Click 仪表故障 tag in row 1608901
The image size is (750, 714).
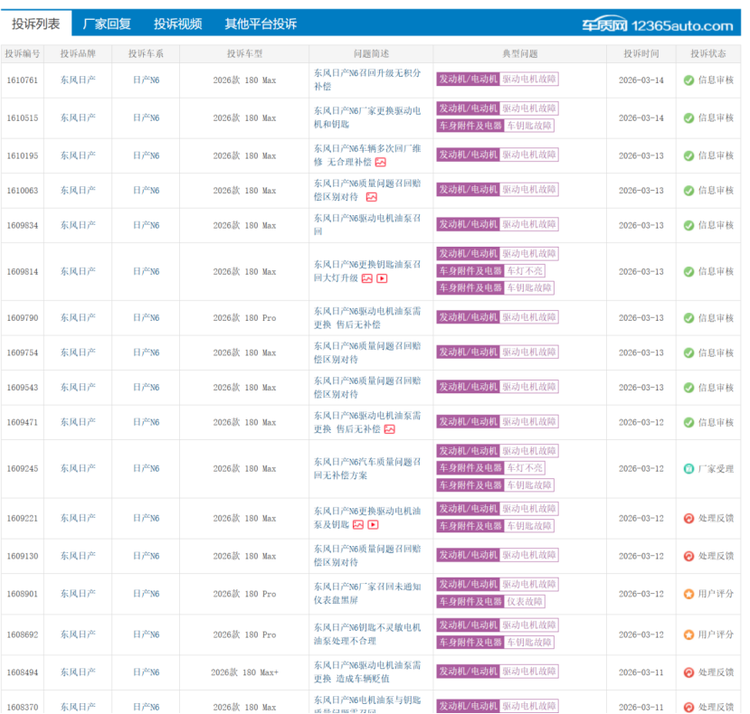coord(525,602)
